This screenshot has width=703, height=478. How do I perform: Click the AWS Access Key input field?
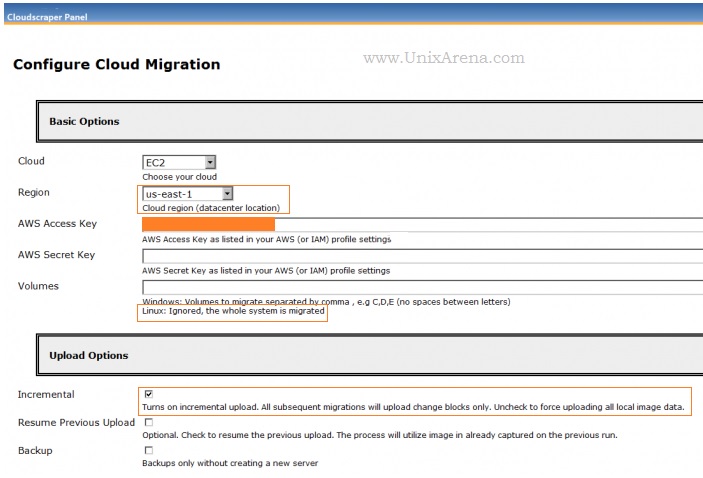click(x=422, y=225)
